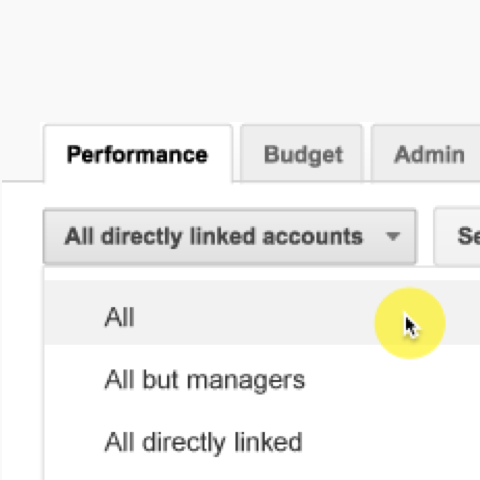The image size is (480, 480).
Task: Switch to the Budget tab
Action: (302, 153)
